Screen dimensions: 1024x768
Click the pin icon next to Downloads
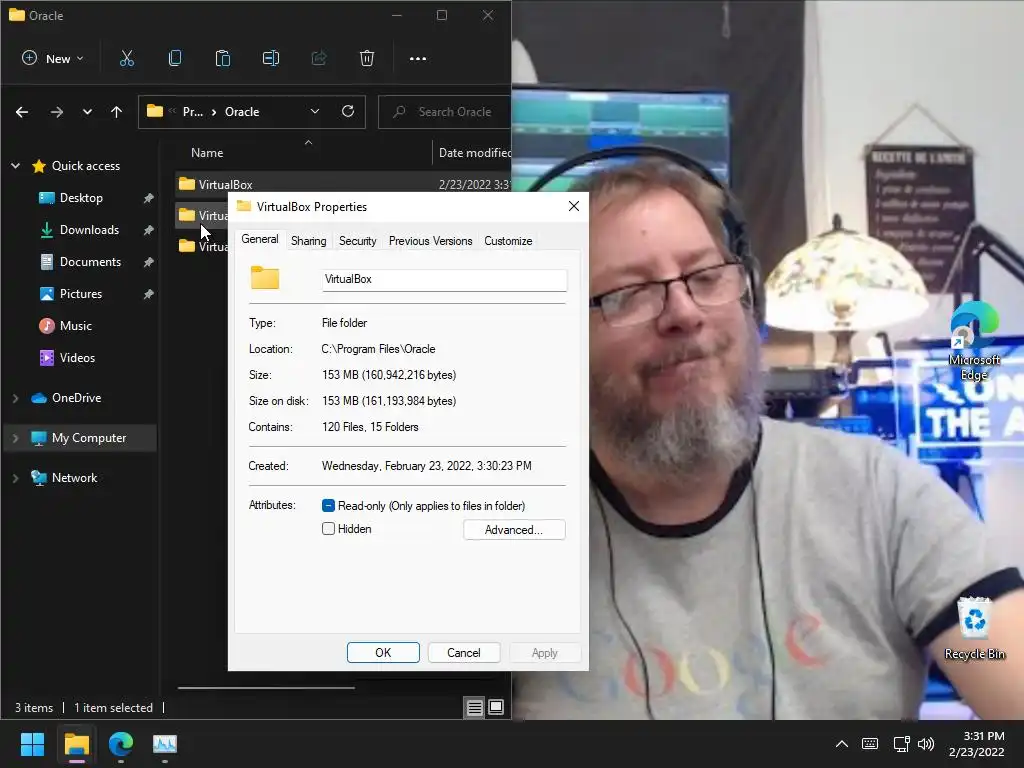148,230
